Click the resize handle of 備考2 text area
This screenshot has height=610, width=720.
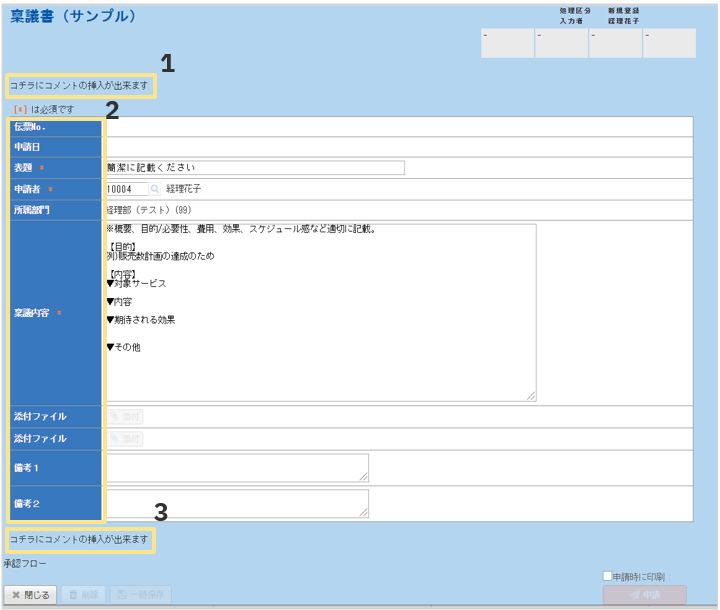[x=364, y=512]
